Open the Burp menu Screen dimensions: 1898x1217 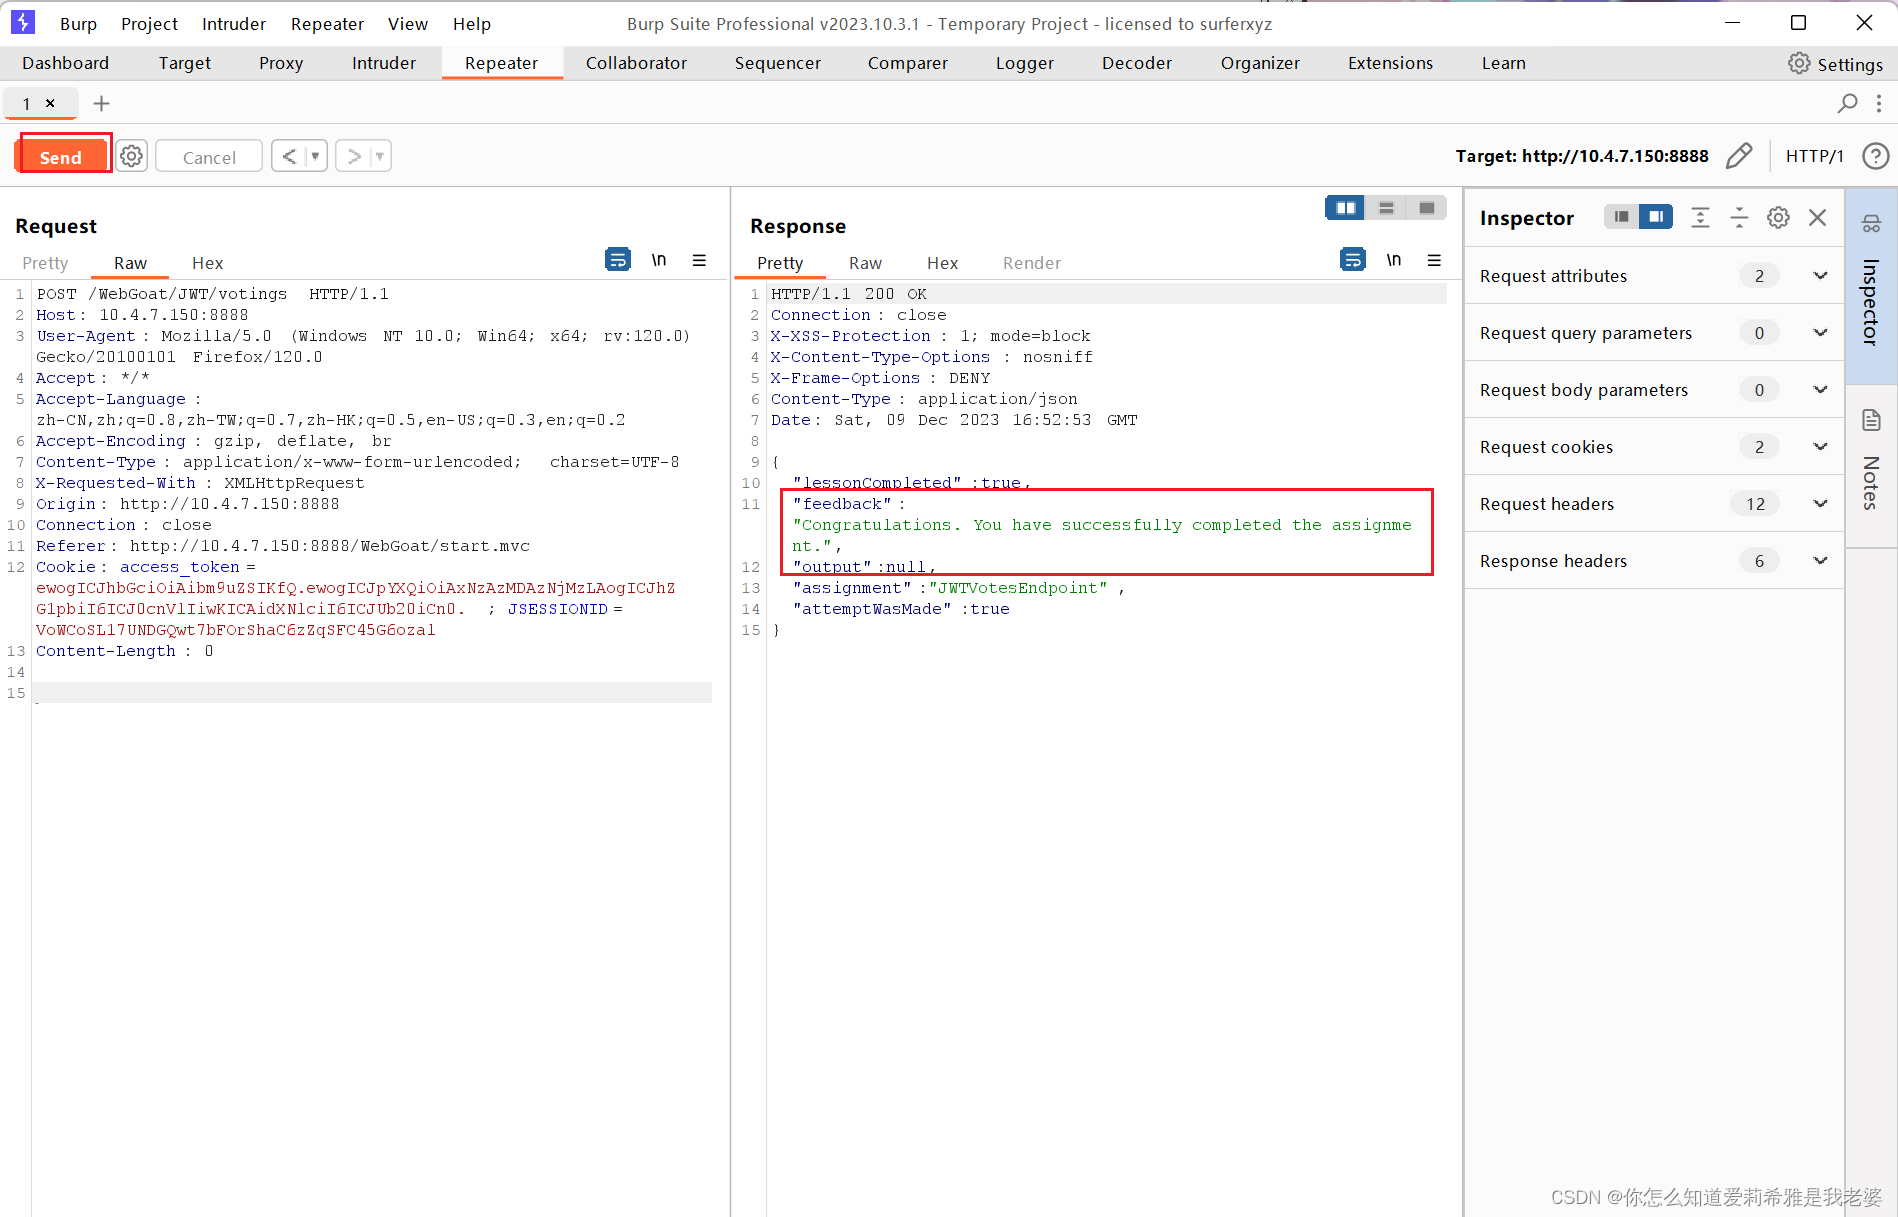point(78,24)
